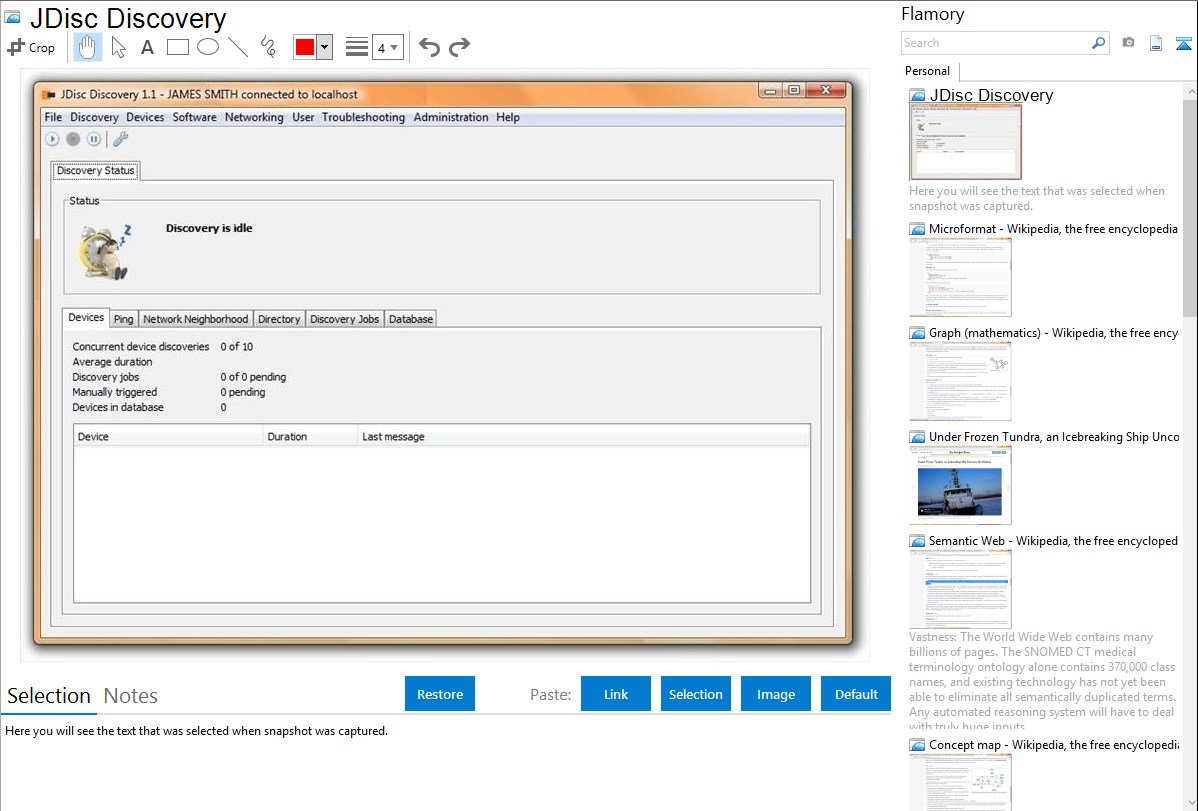Open discovery settings wrench icon
Screen dimensions: 1198x811
click(x=120, y=139)
